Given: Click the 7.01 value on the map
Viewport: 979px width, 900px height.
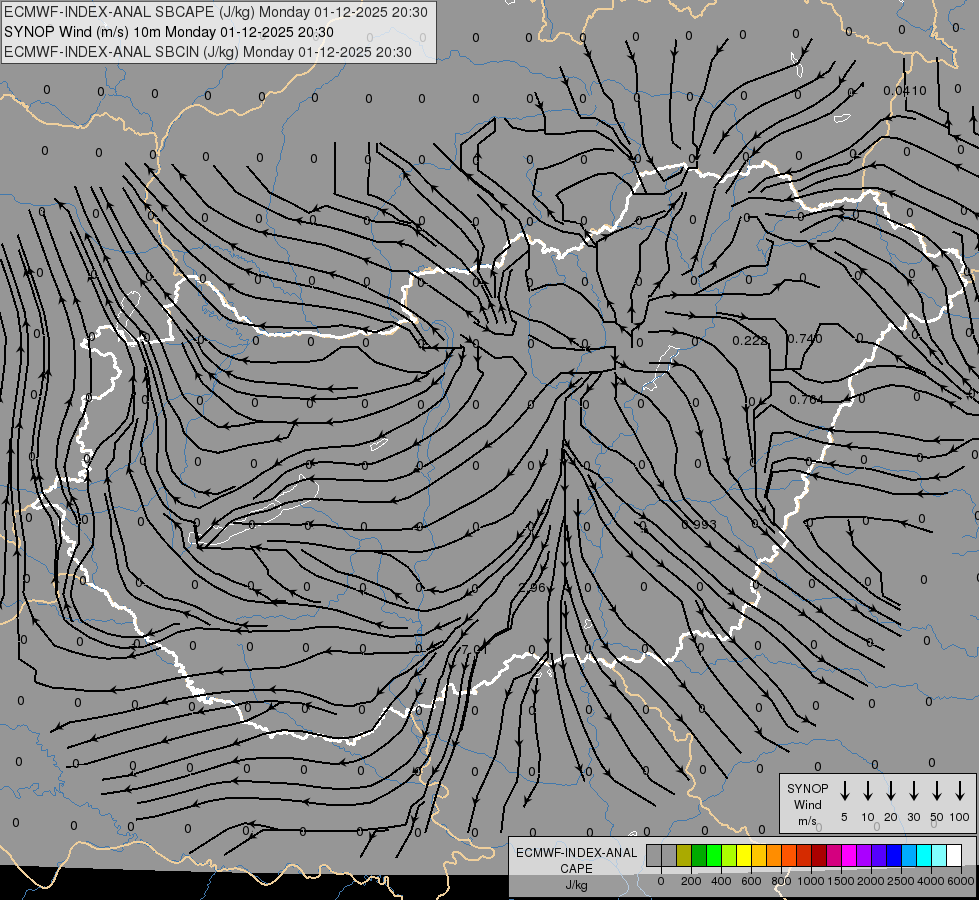Looking at the screenshot, I should coord(474,650).
